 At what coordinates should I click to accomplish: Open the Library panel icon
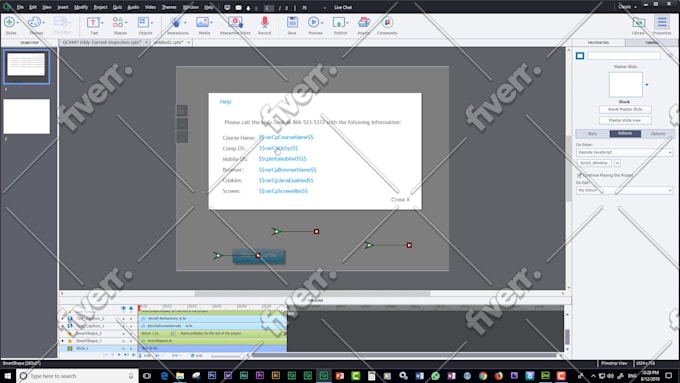coord(638,22)
